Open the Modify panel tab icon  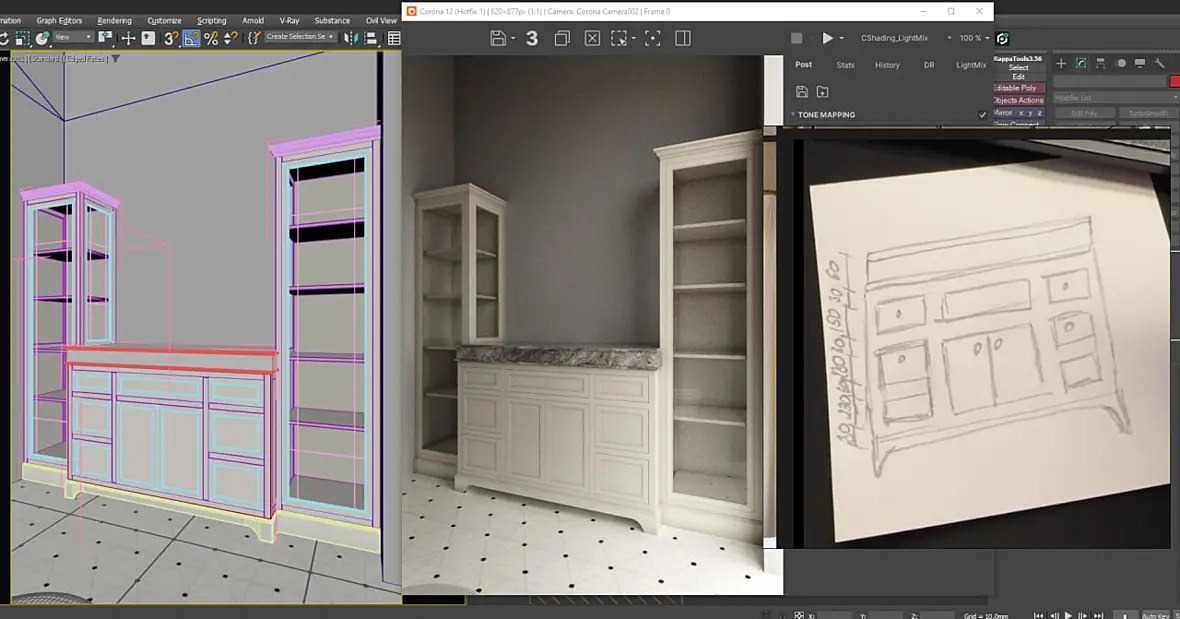coord(1081,63)
